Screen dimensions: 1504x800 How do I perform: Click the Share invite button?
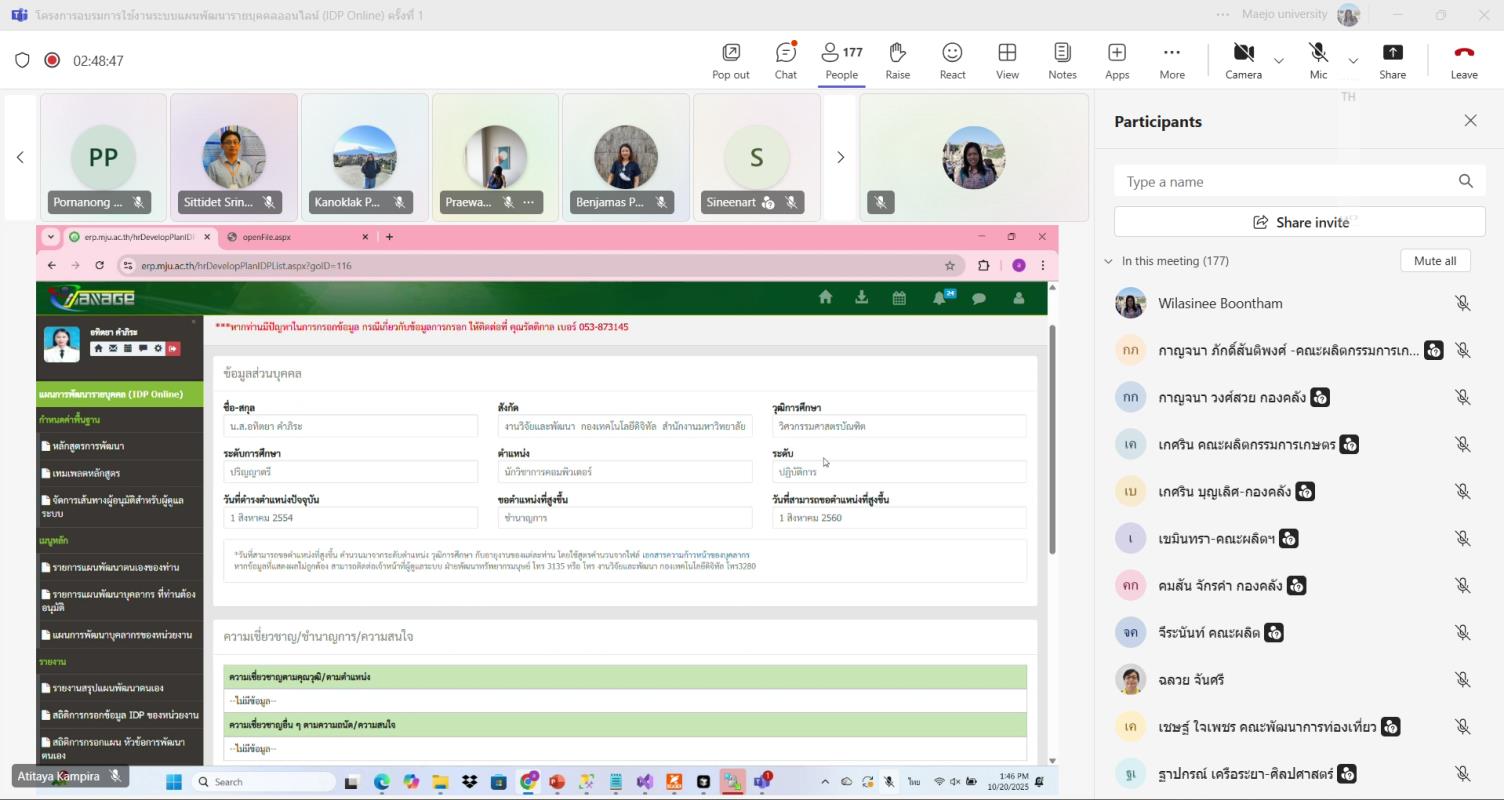[1299, 222]
